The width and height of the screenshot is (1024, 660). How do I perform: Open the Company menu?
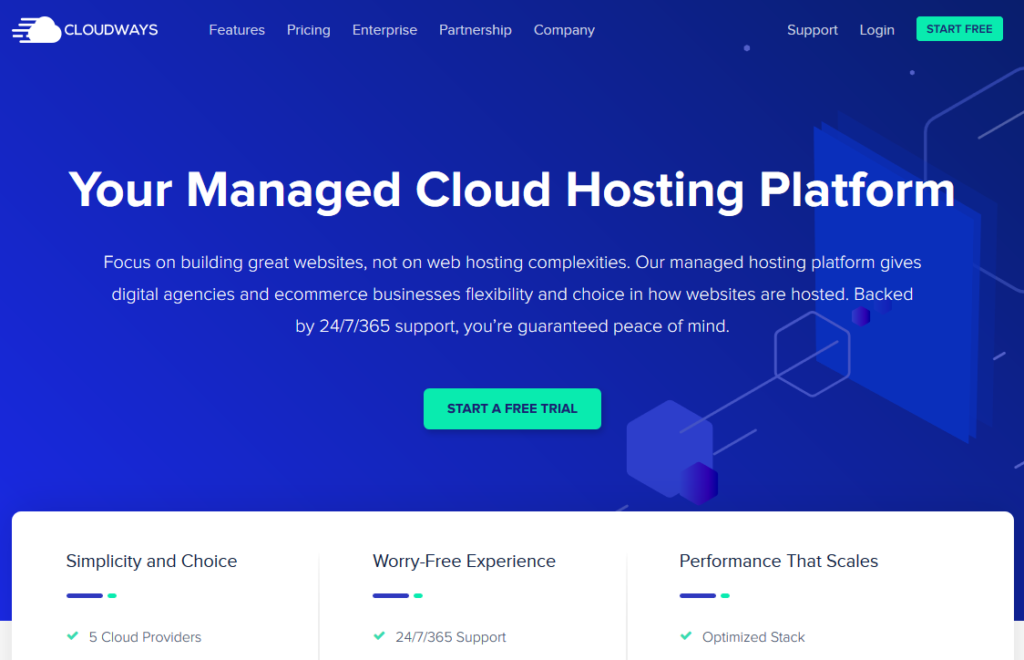tap(564, 30)
